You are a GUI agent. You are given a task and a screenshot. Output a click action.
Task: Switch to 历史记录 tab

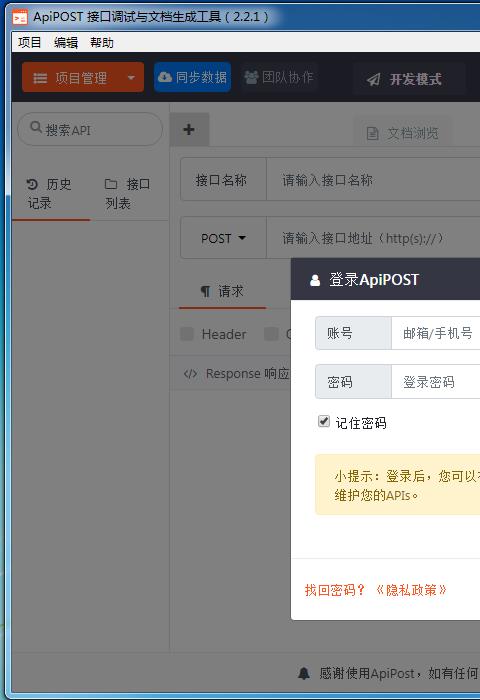click(50, 194)
